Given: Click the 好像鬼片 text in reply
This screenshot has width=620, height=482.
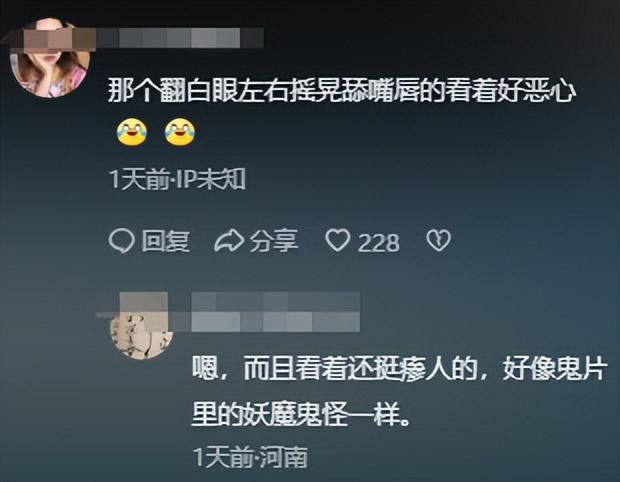Looking at the screenshot, I should [x=555, y=369].
